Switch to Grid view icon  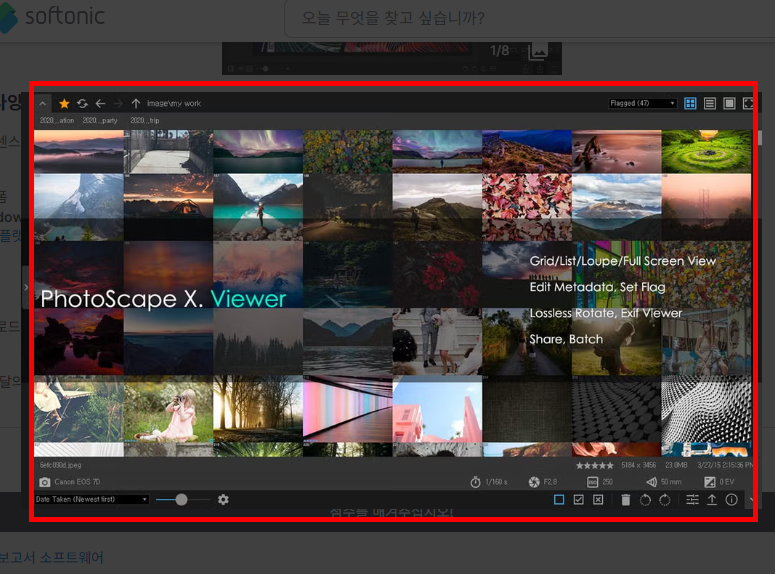click(690, 103)
